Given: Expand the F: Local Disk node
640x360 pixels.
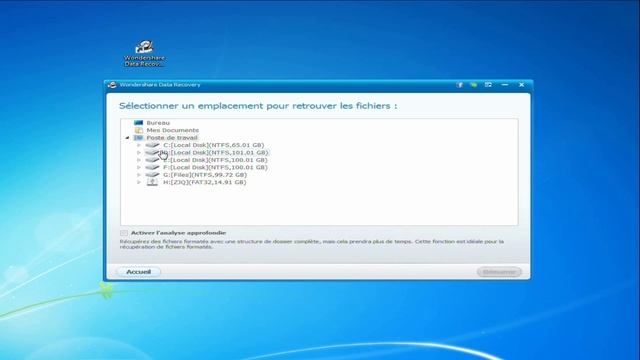Looking at the screenshot, I should [139, 167].
